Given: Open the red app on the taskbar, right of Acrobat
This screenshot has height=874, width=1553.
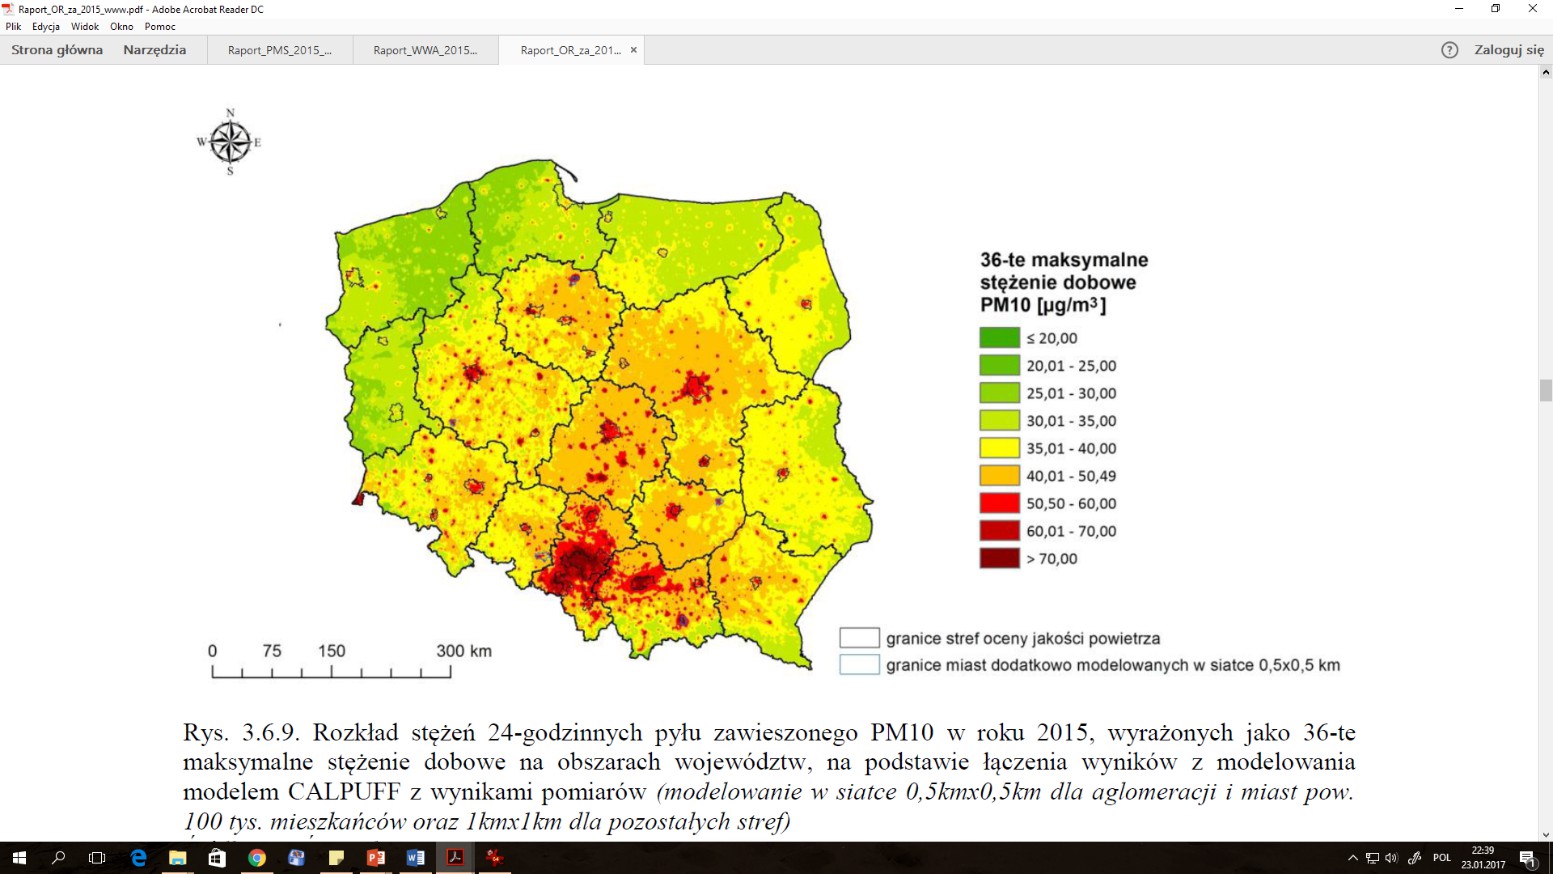Looking at the screenshot, I should coord(494,858).
